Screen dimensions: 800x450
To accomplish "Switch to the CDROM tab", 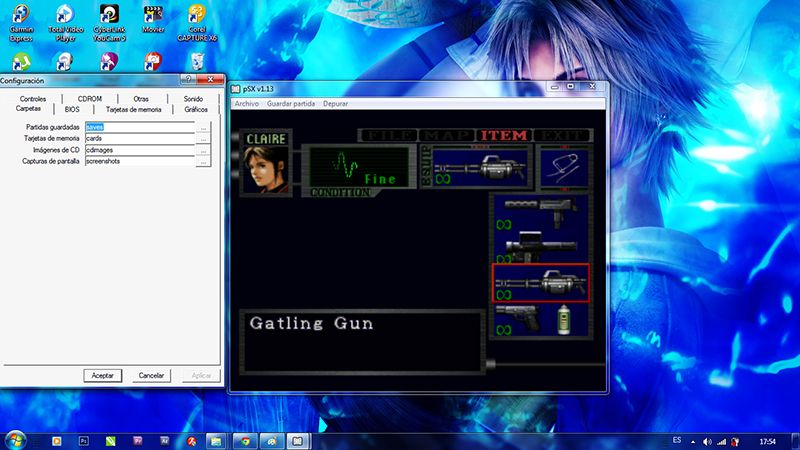I will [90, 98].
